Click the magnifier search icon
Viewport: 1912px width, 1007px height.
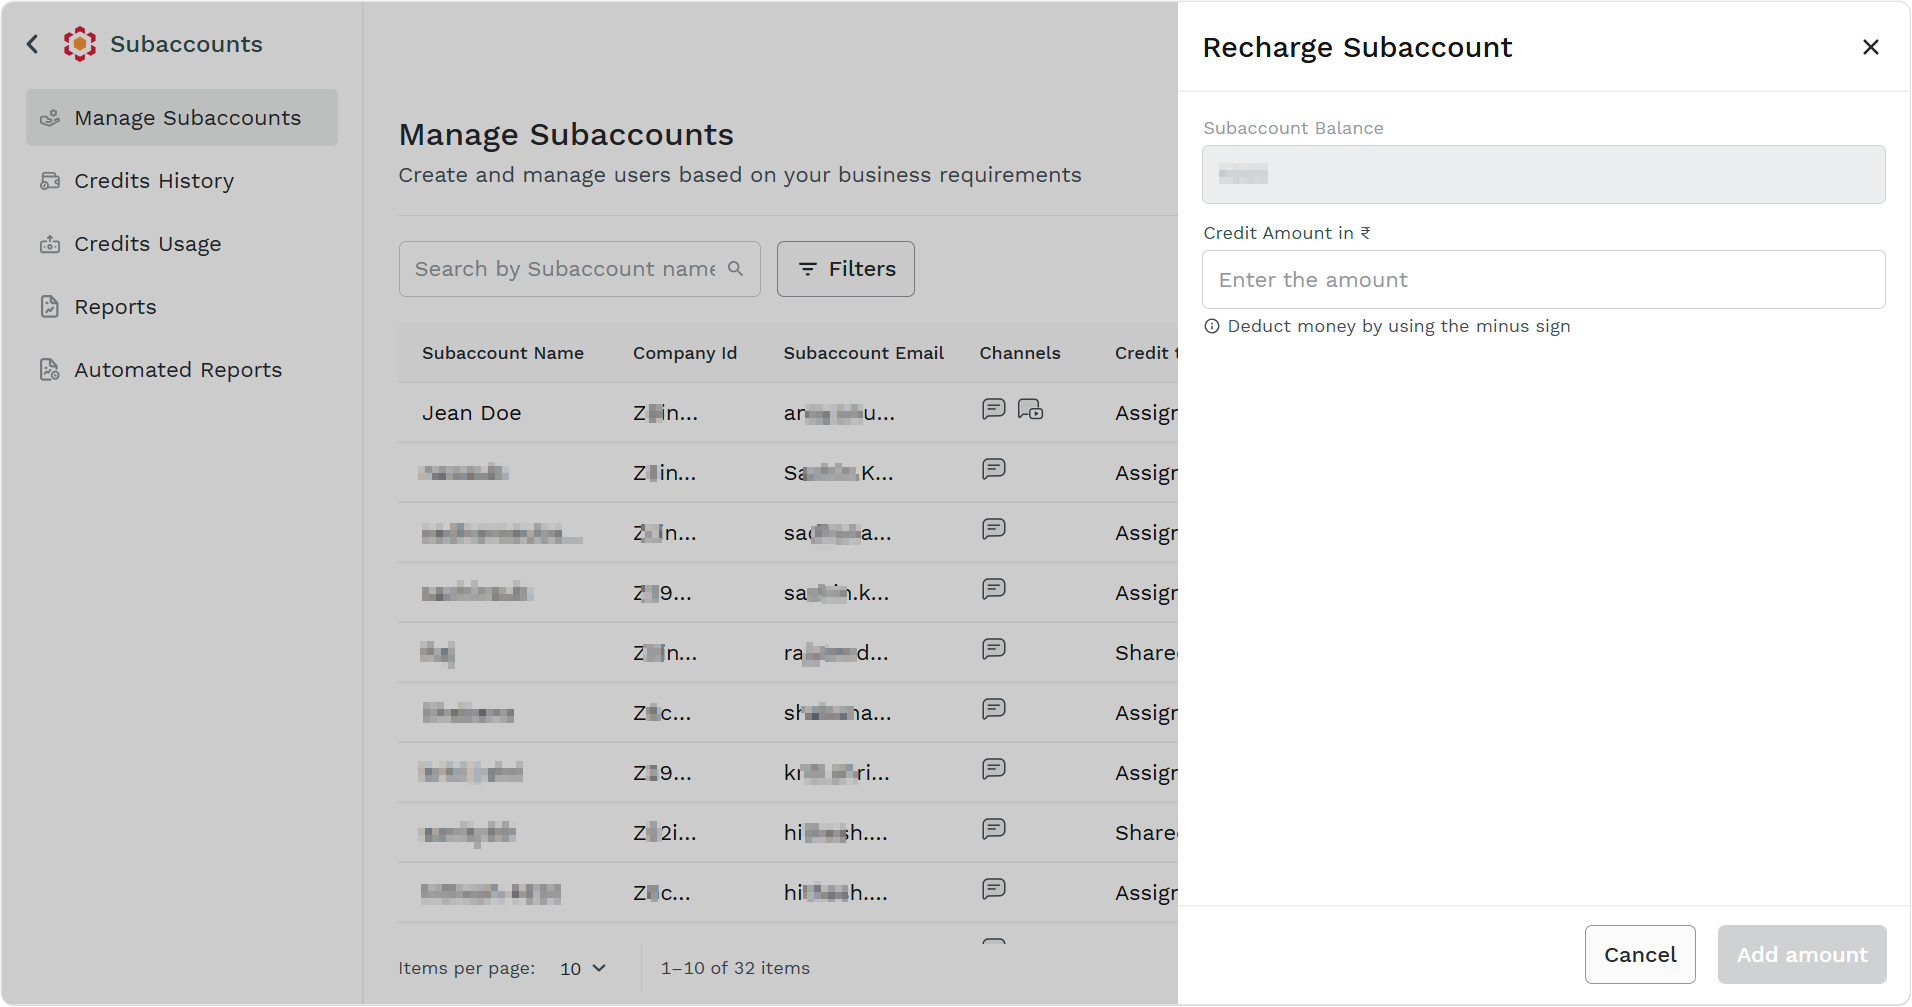[736, 269]
